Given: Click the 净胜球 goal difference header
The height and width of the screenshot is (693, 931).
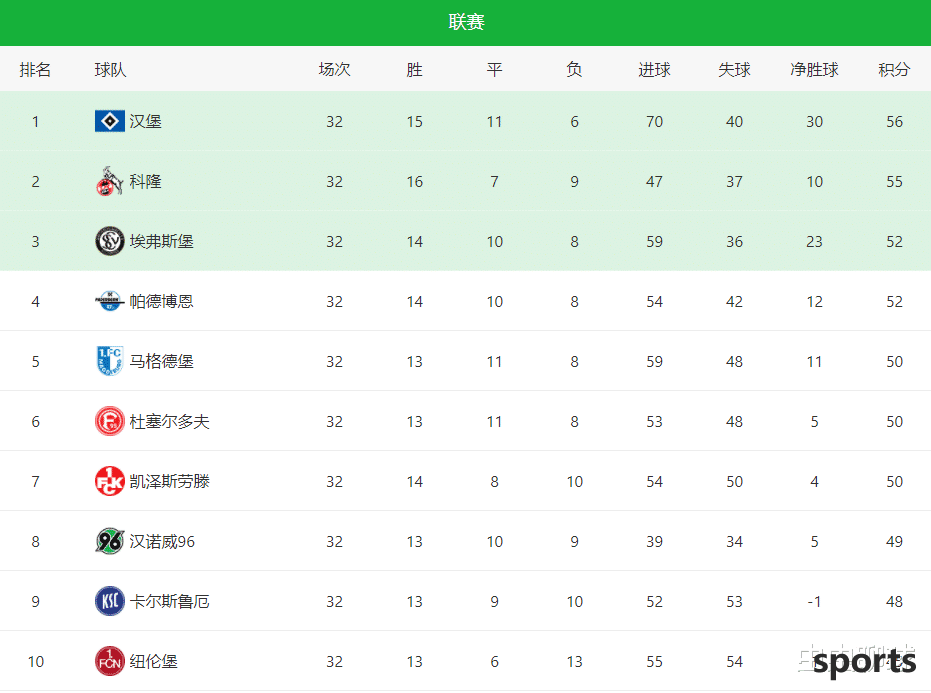Looking at the screenshot, I should click(814, 69).
